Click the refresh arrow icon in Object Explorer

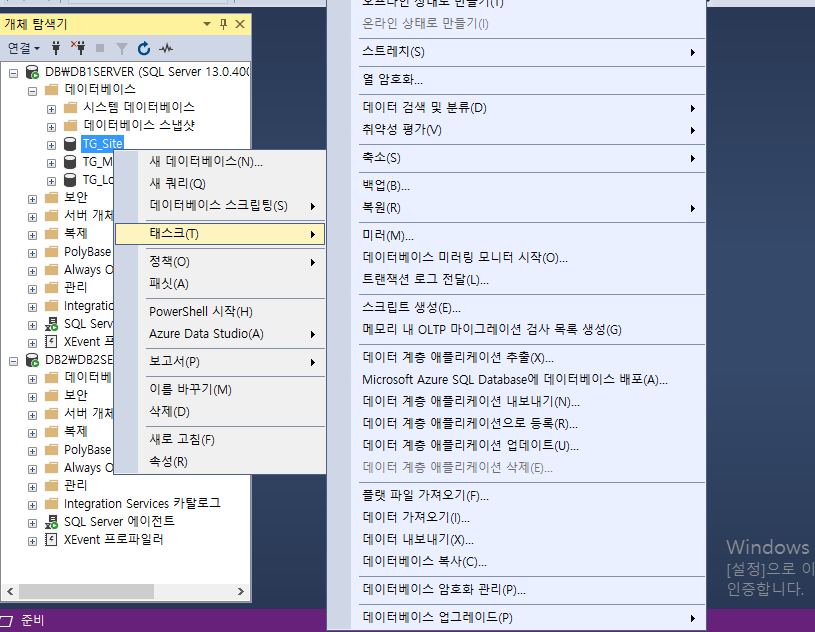tap(144, 48)
